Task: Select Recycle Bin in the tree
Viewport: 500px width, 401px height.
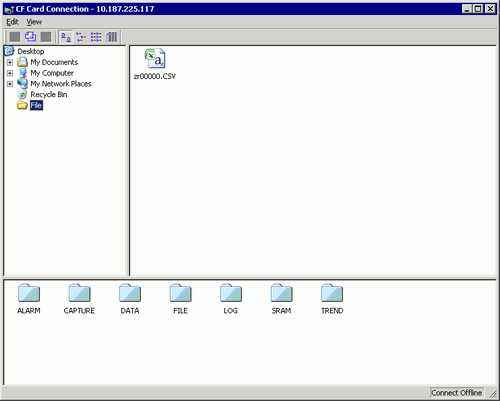Action: click(49, 95)
